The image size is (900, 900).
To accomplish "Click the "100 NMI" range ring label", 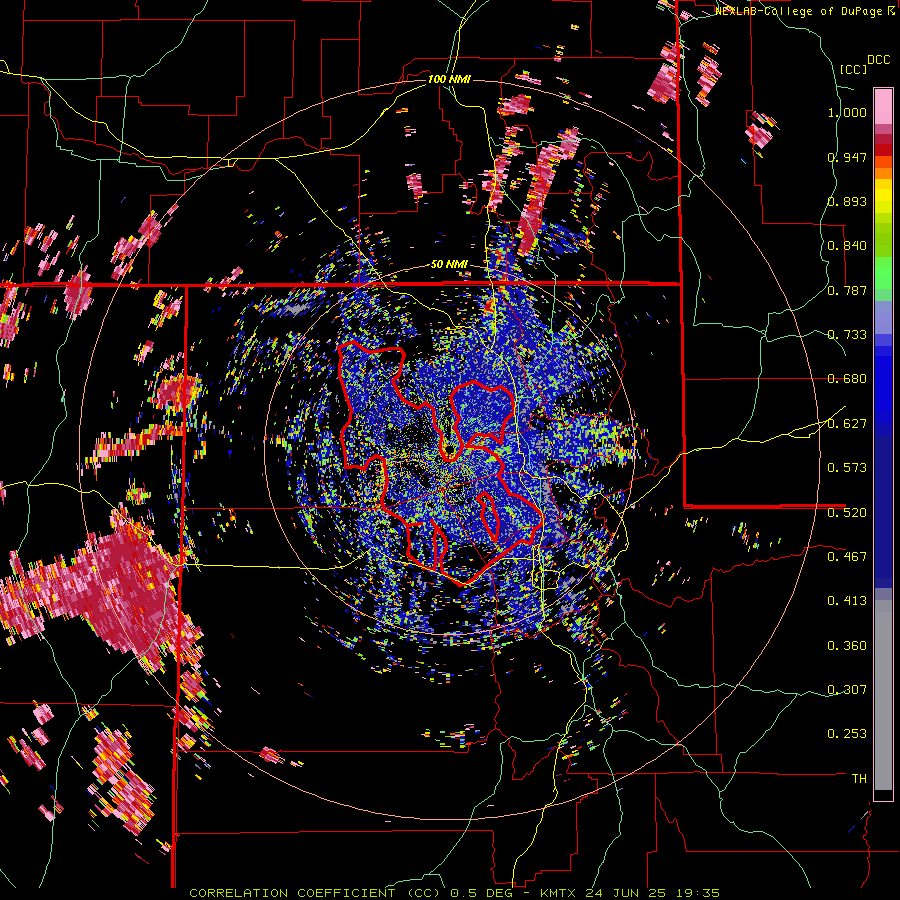I will [x=449, y=79].
